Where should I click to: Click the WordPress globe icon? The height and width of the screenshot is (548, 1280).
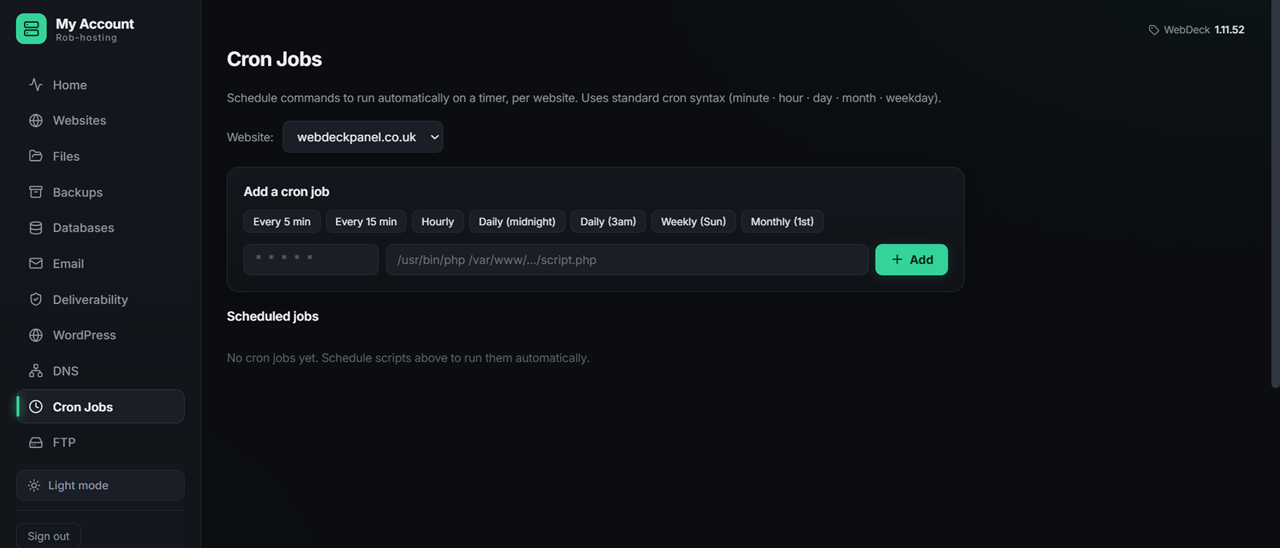36,335
